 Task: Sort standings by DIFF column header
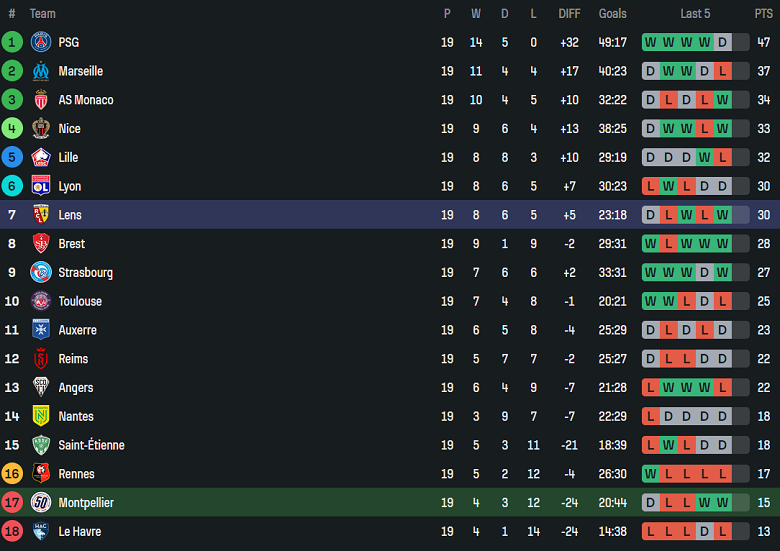tap(569, 13)
